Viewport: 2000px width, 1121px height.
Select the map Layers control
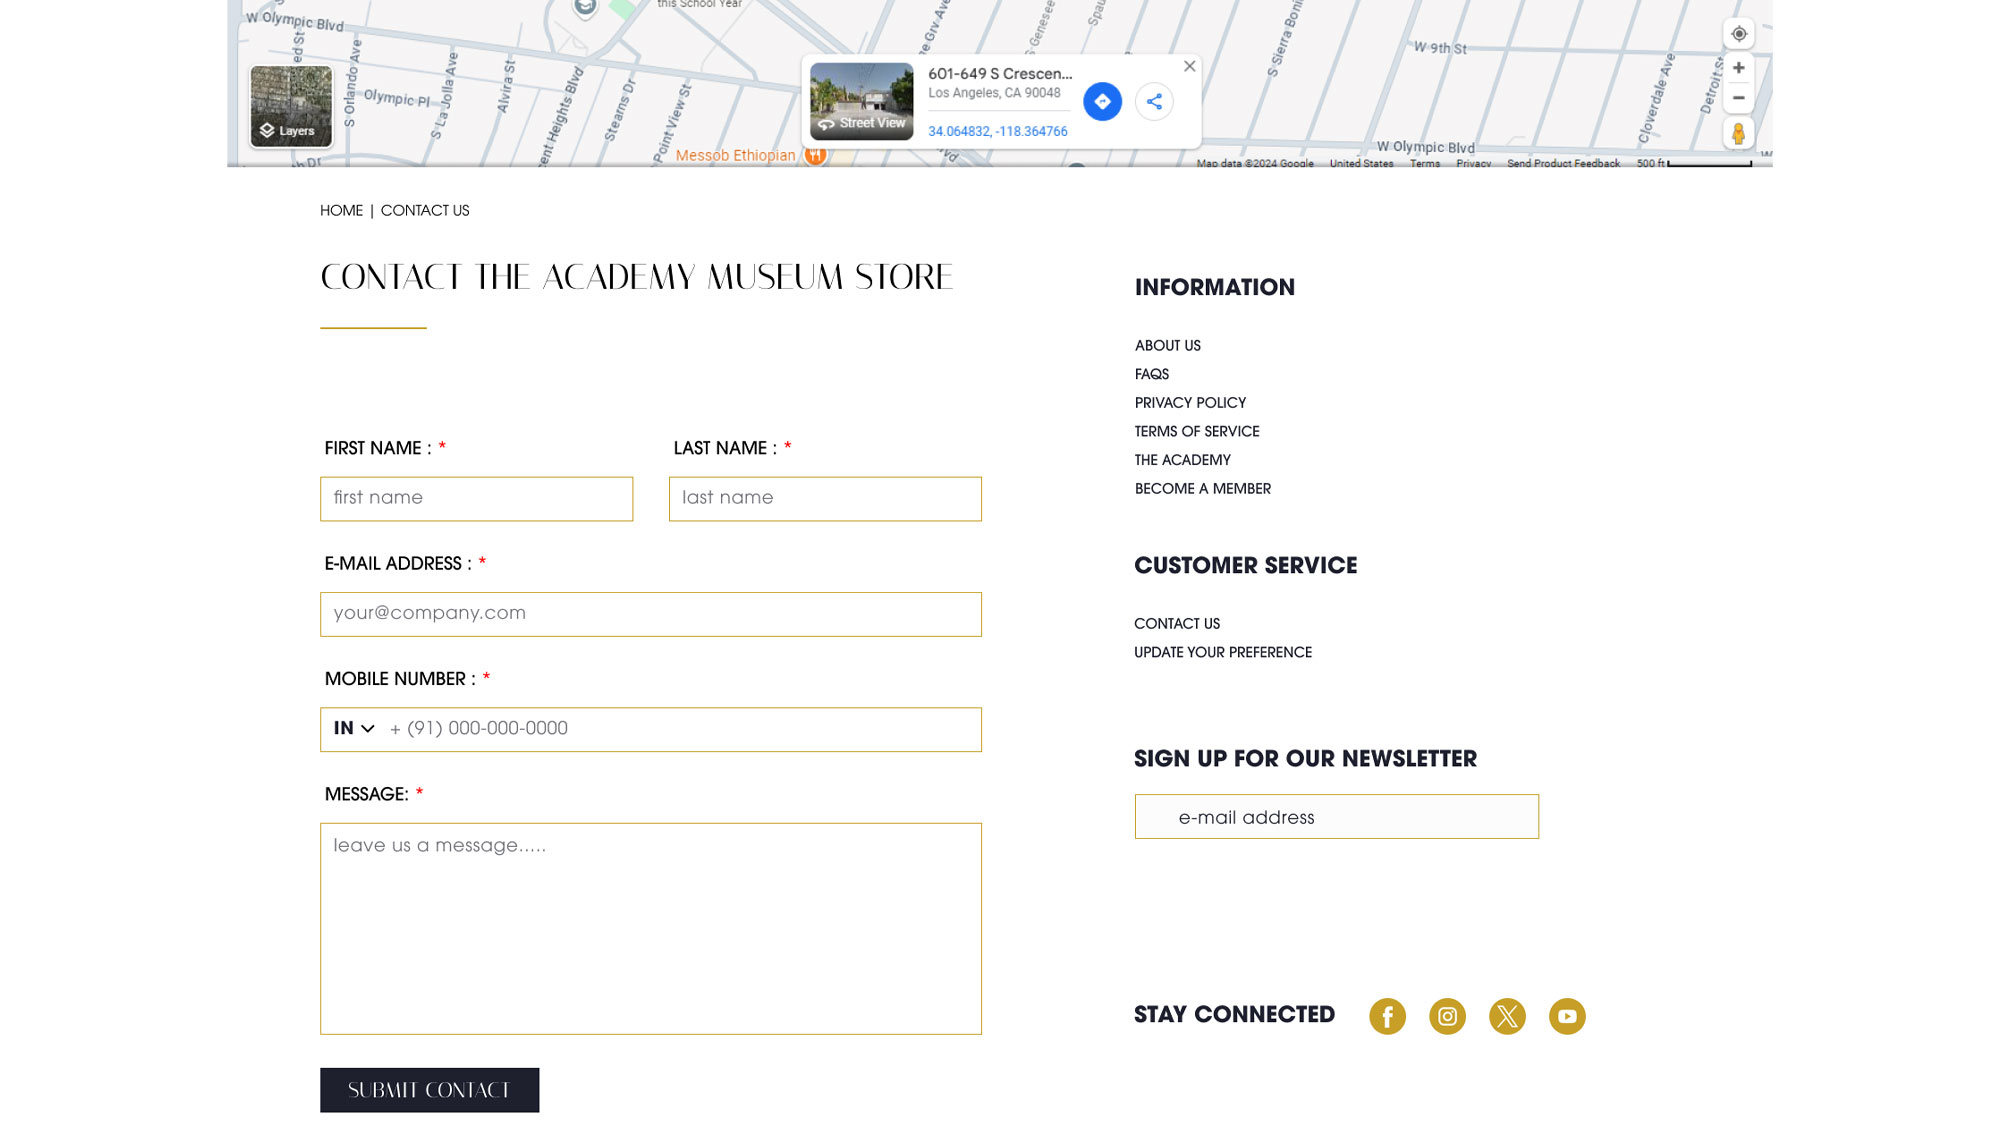[290, 107]
